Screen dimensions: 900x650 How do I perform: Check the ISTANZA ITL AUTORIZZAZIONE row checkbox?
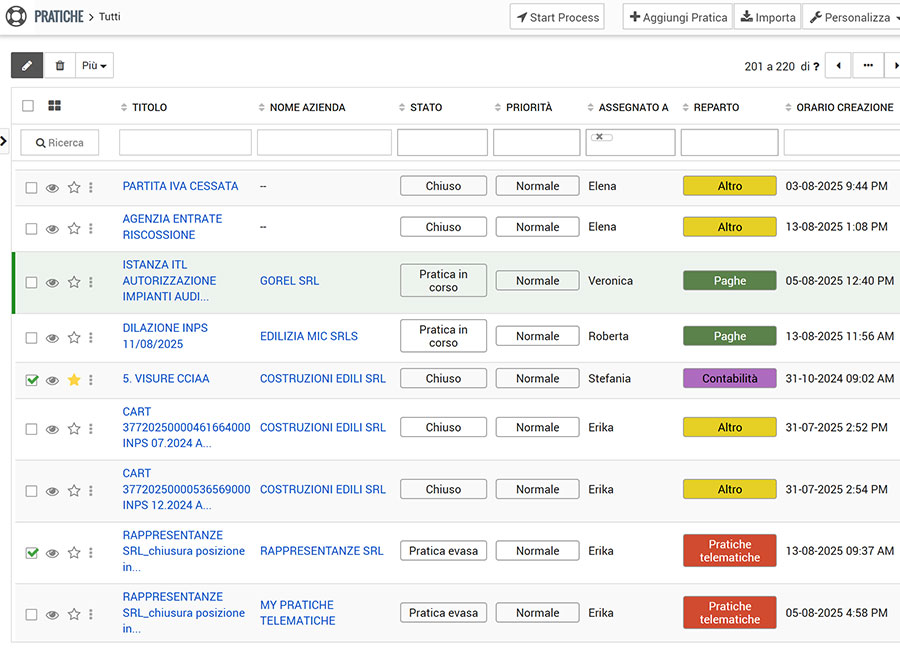[31, 283]
